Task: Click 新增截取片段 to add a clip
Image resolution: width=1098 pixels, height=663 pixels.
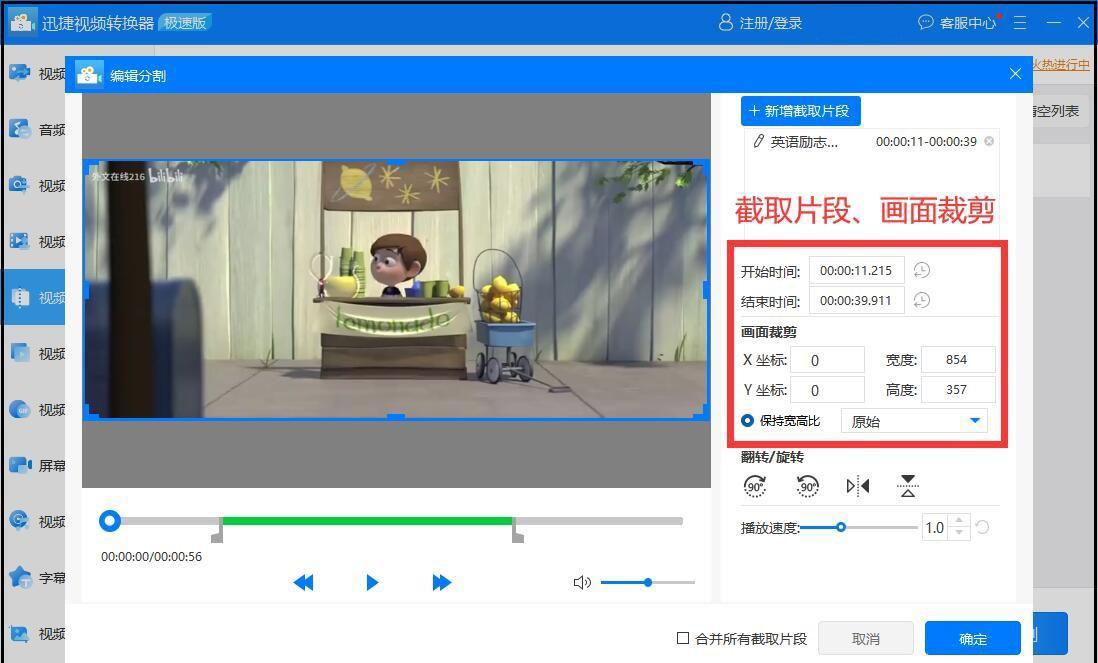Action: 800,111
